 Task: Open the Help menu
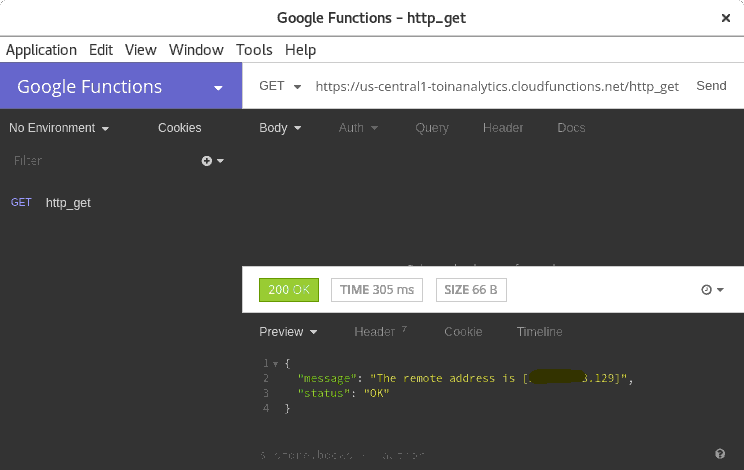point(300,50)
